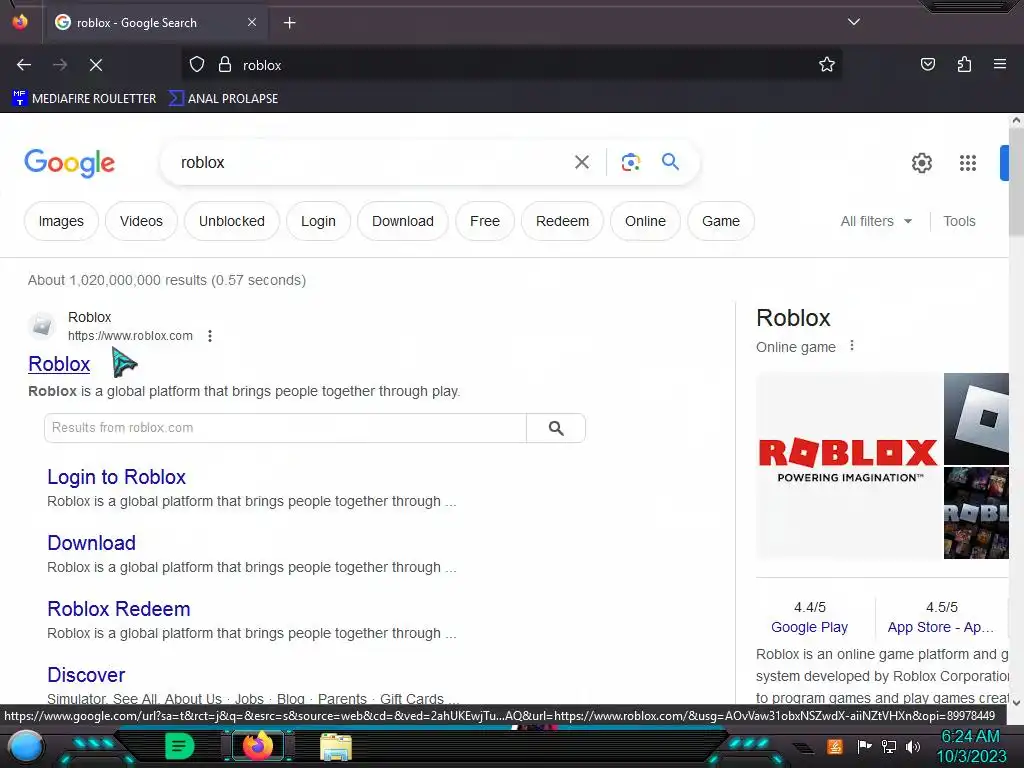This screenshot has width=1024, height=768.
Task: Open more options beside Online game
Action: coord(852,345)
